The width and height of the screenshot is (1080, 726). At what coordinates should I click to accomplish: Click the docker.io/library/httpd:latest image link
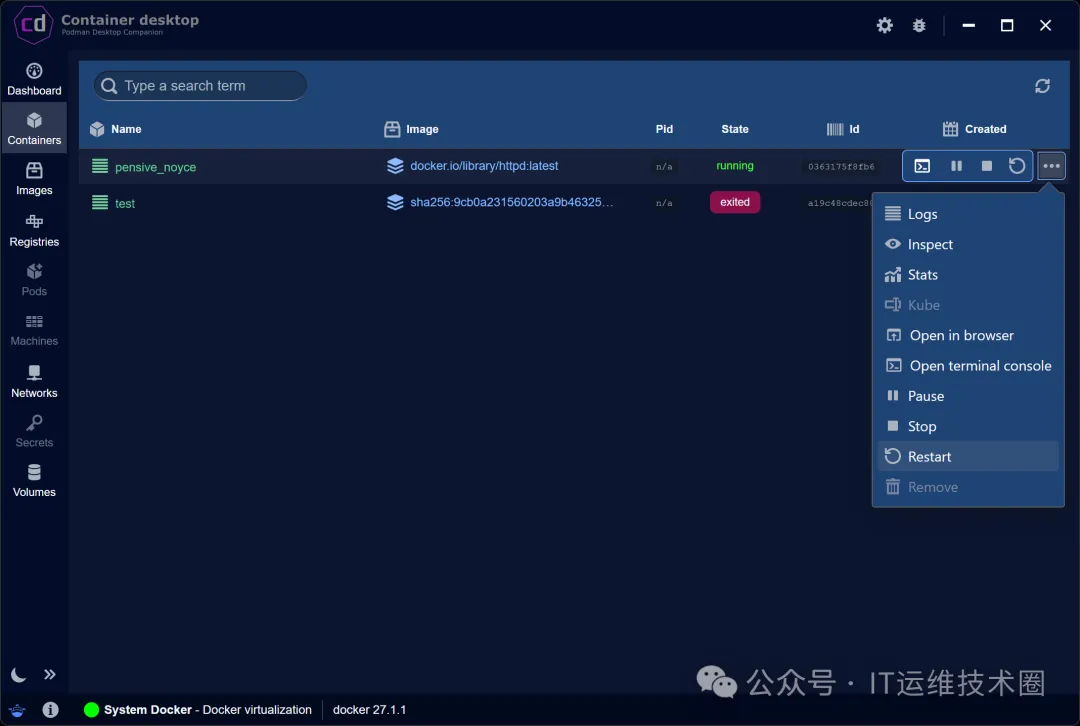tap(484, 166)
